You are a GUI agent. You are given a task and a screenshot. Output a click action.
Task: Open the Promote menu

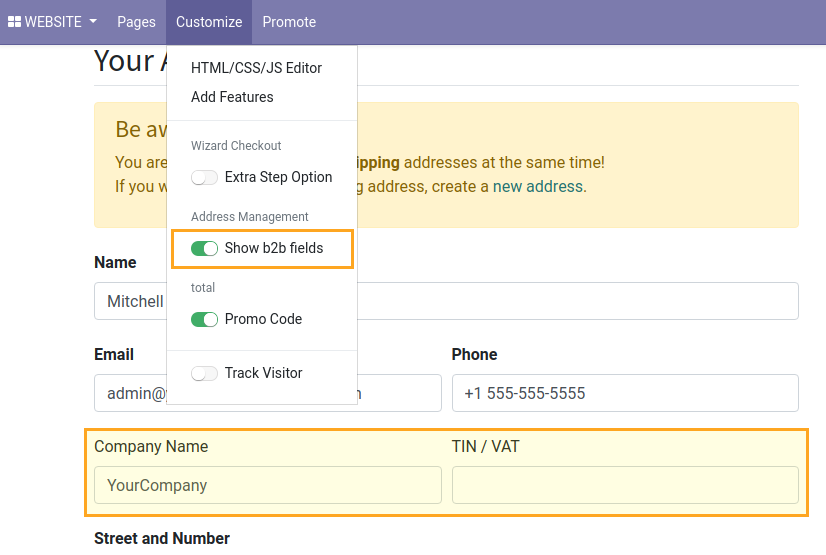[x=289, y=22]
